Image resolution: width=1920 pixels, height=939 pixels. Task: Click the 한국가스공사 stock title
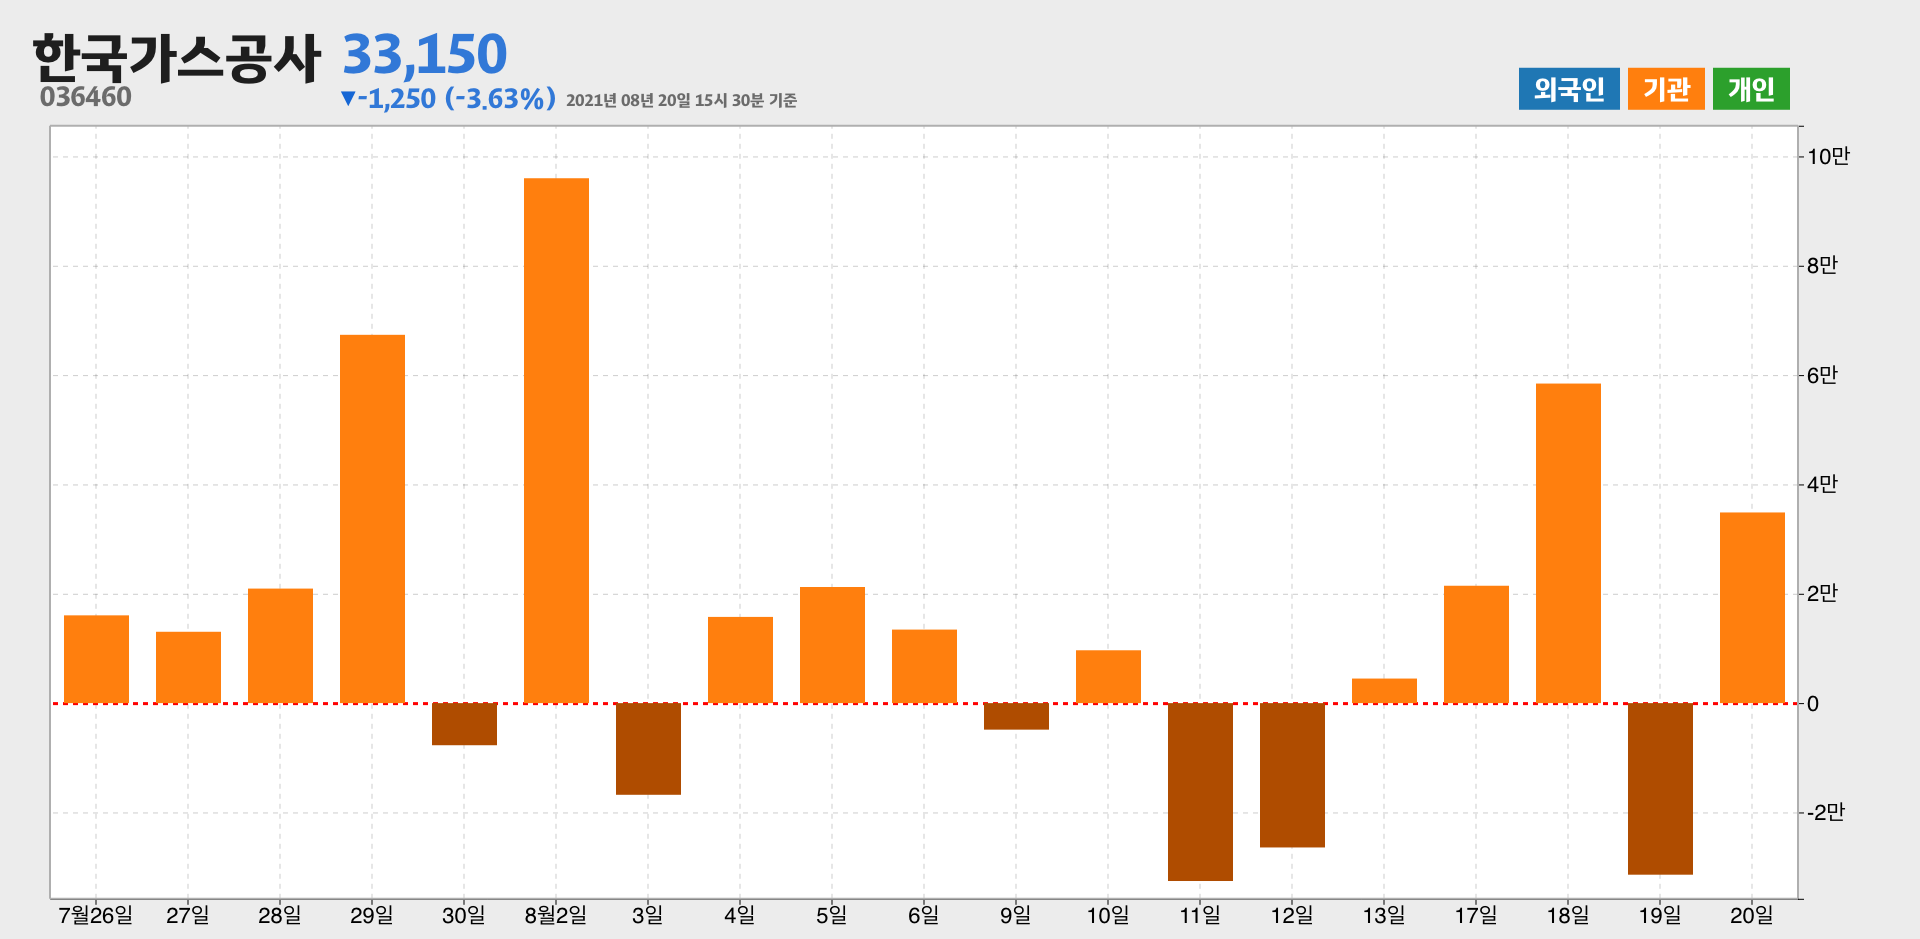pyautogui.click(x=176, y=57)
